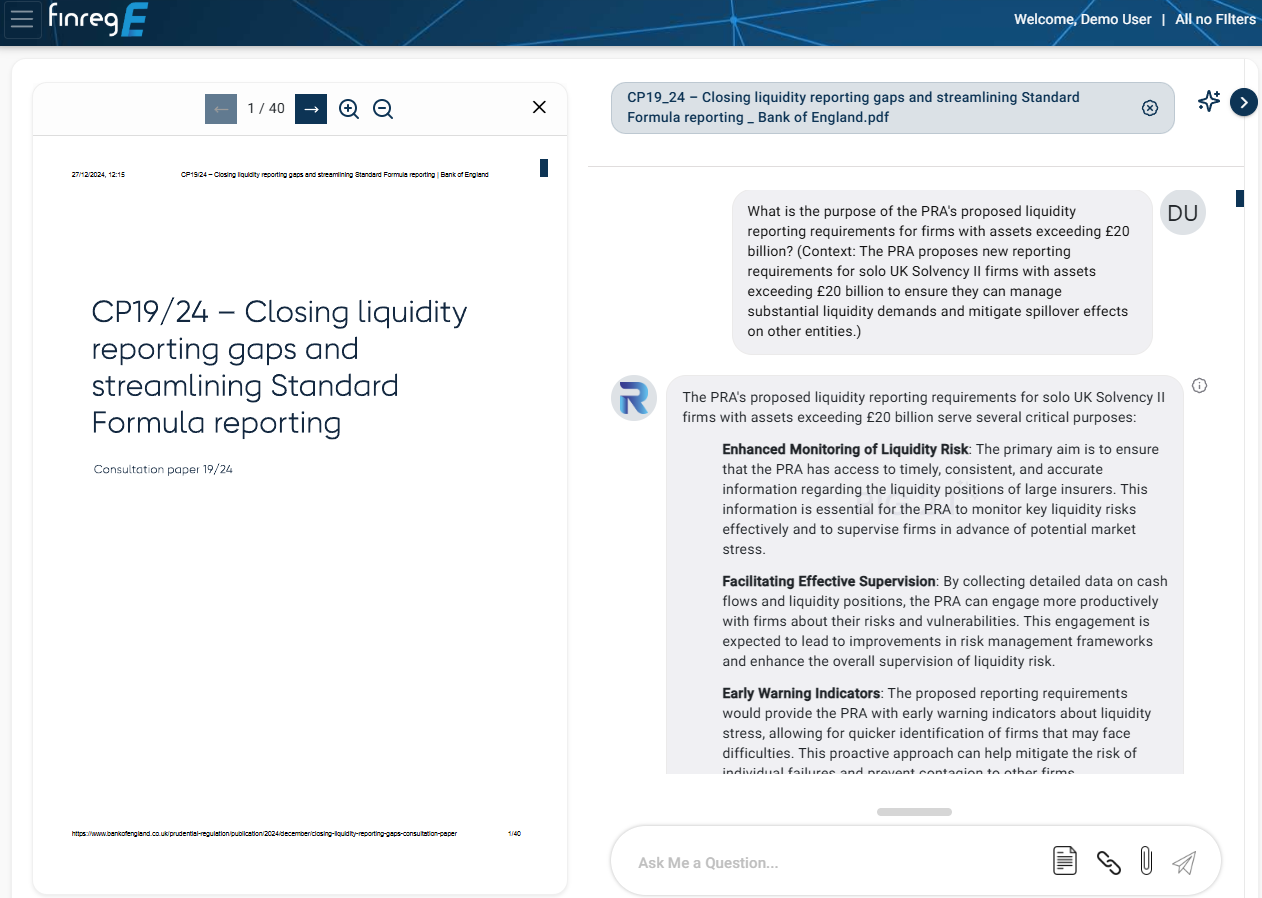
Task: Click the horizontal handle above chat box
Action: coord(914,812)
